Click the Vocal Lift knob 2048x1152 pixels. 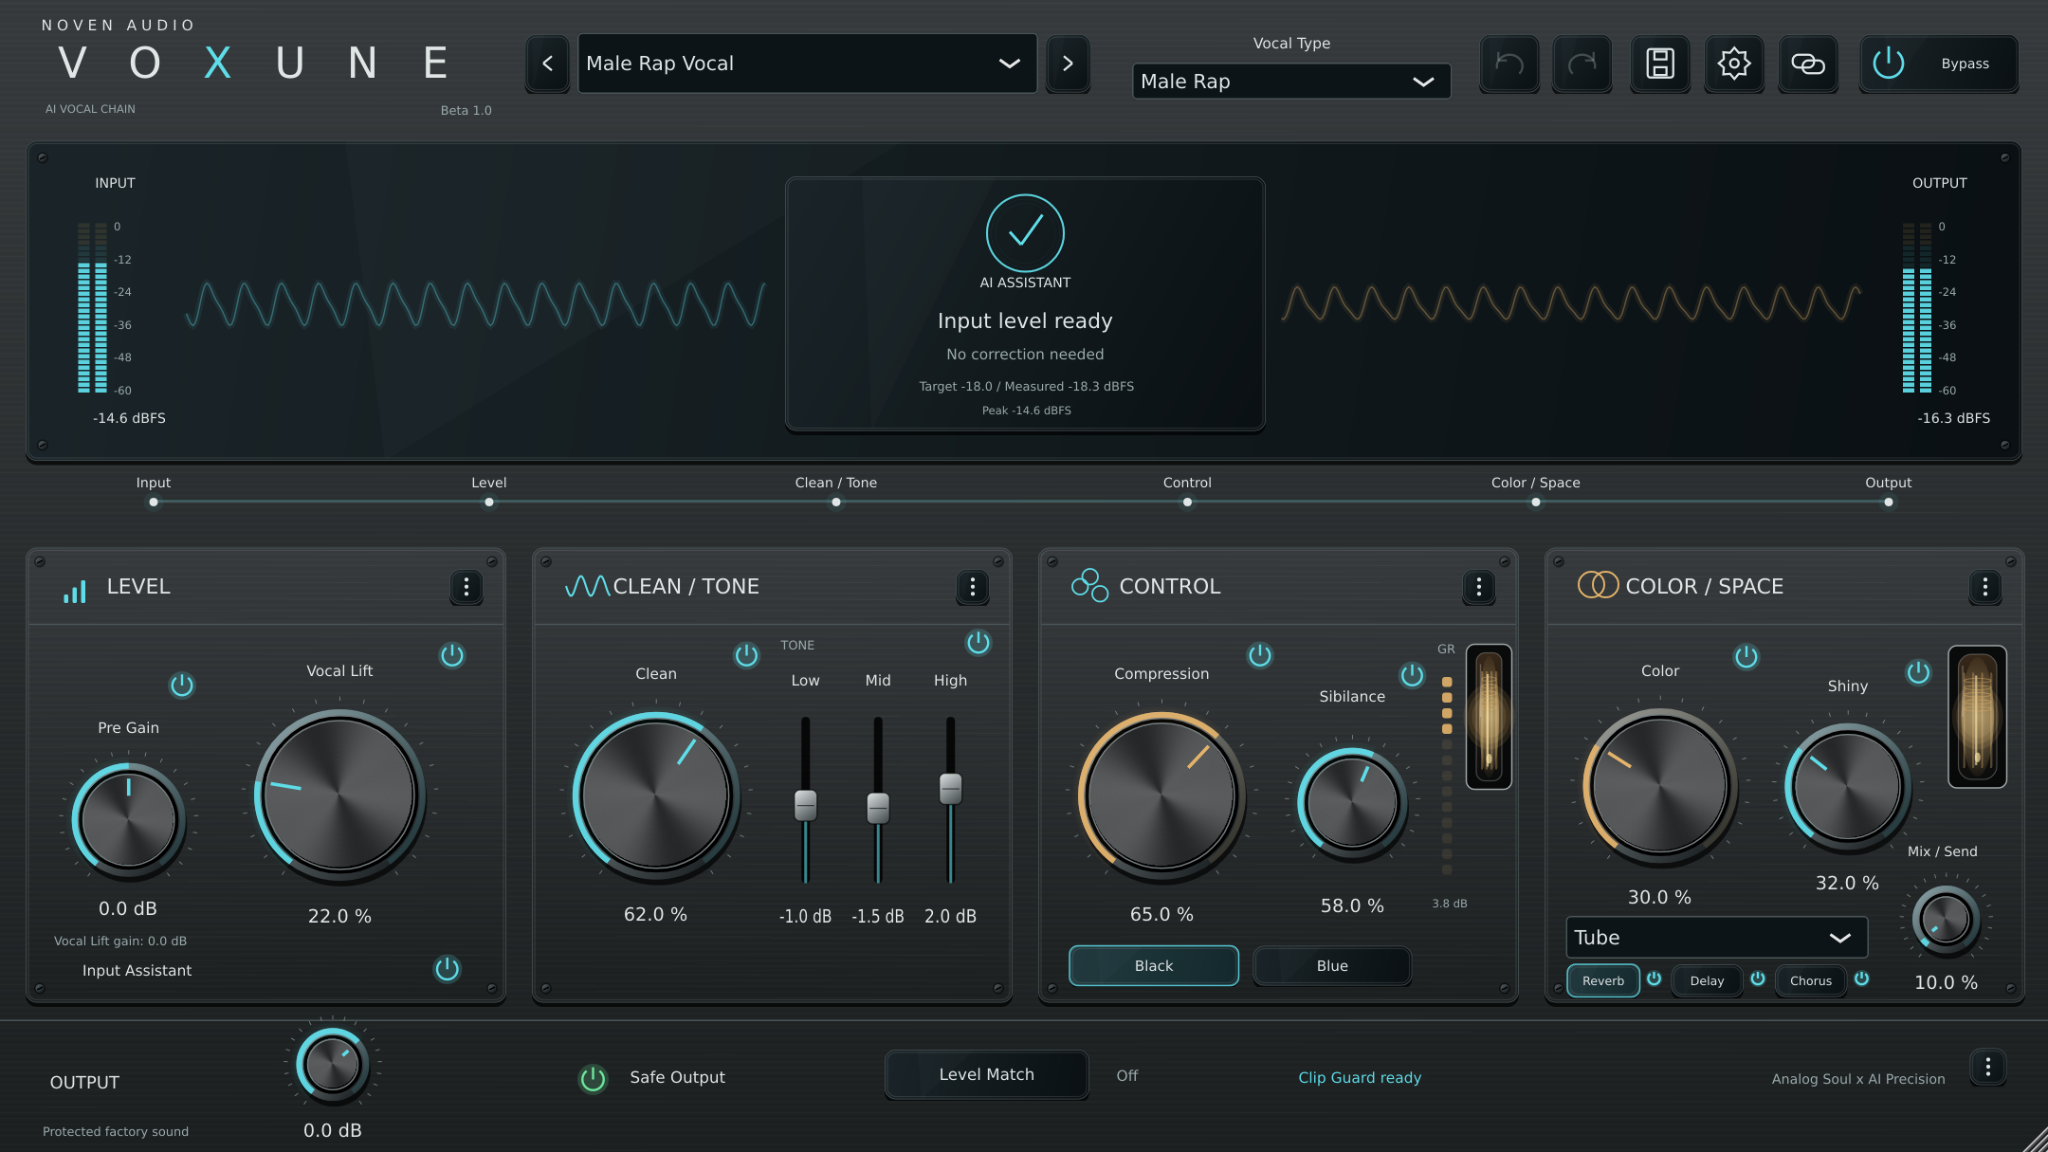coord(339,796)
